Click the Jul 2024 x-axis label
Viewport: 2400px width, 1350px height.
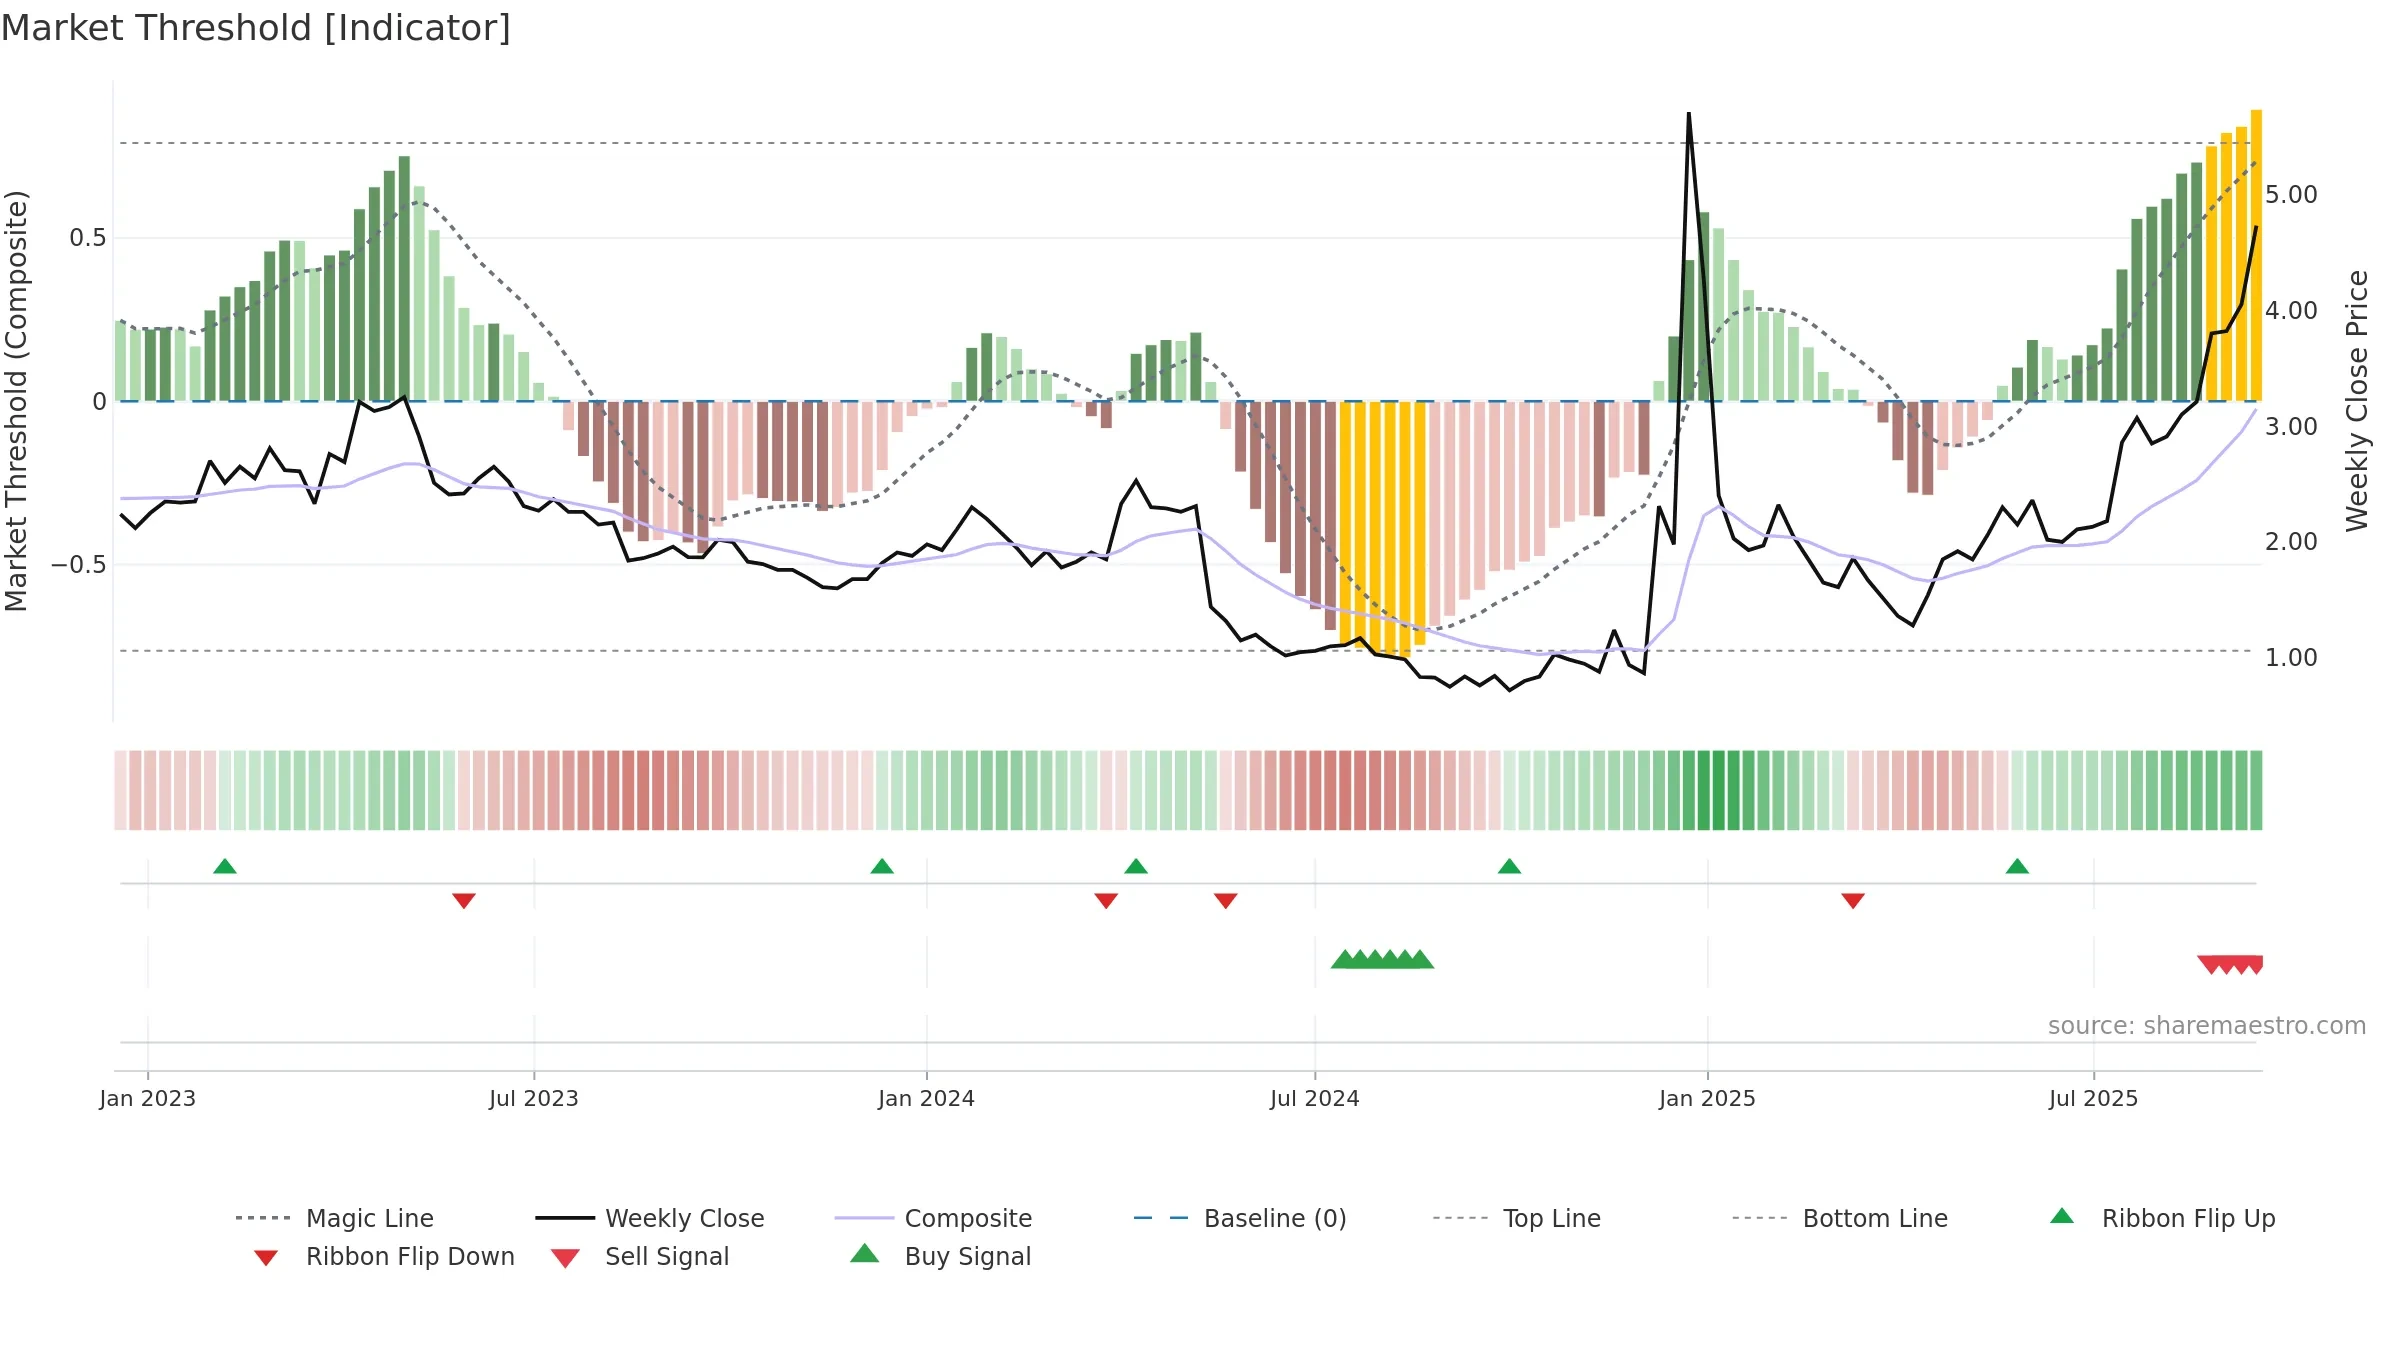click(x=1315, y=1098)
